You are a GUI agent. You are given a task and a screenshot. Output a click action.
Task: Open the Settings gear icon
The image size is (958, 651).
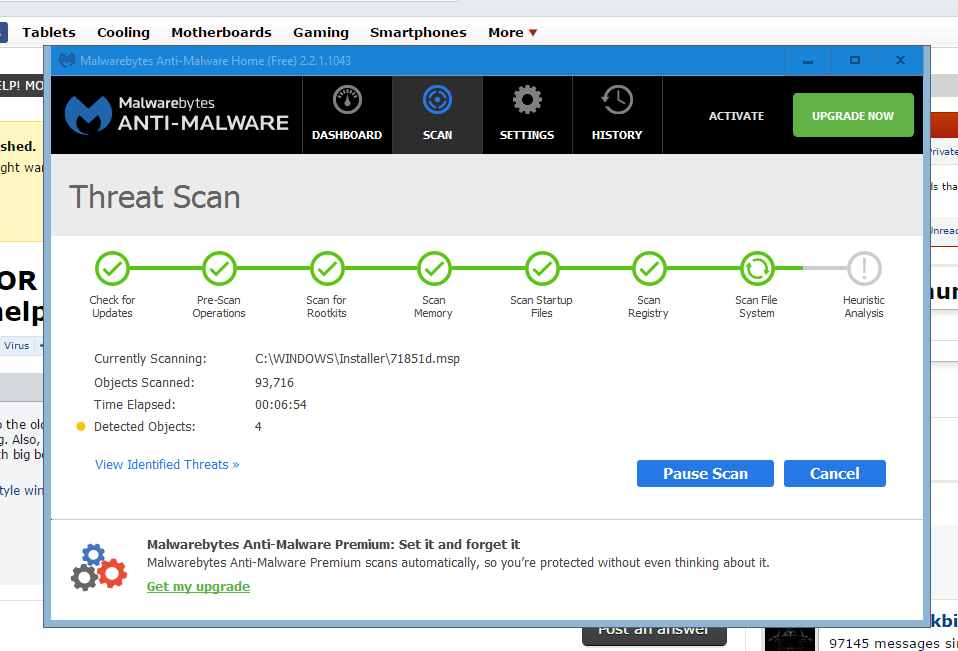527,100
